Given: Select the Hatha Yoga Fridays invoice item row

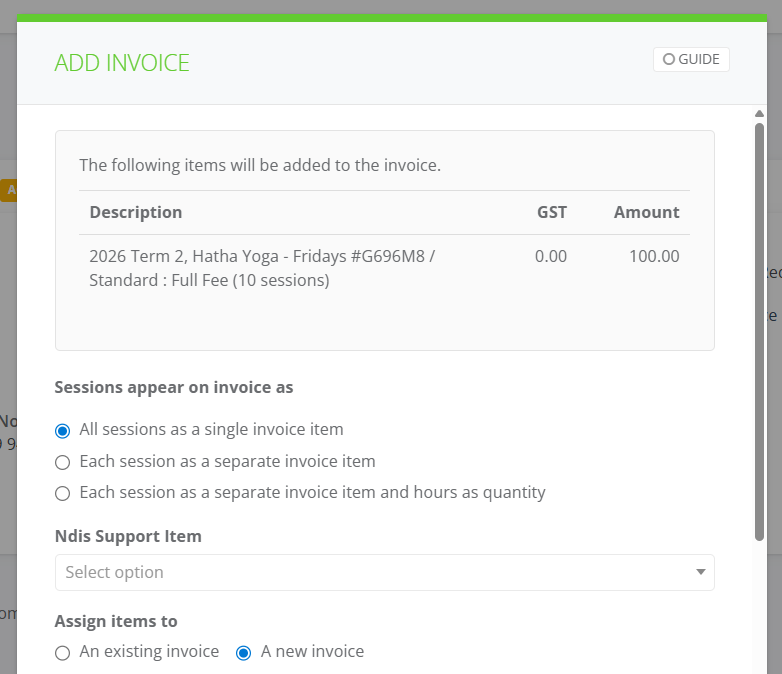Looking at the screenshot, I should tap(385, 268).
